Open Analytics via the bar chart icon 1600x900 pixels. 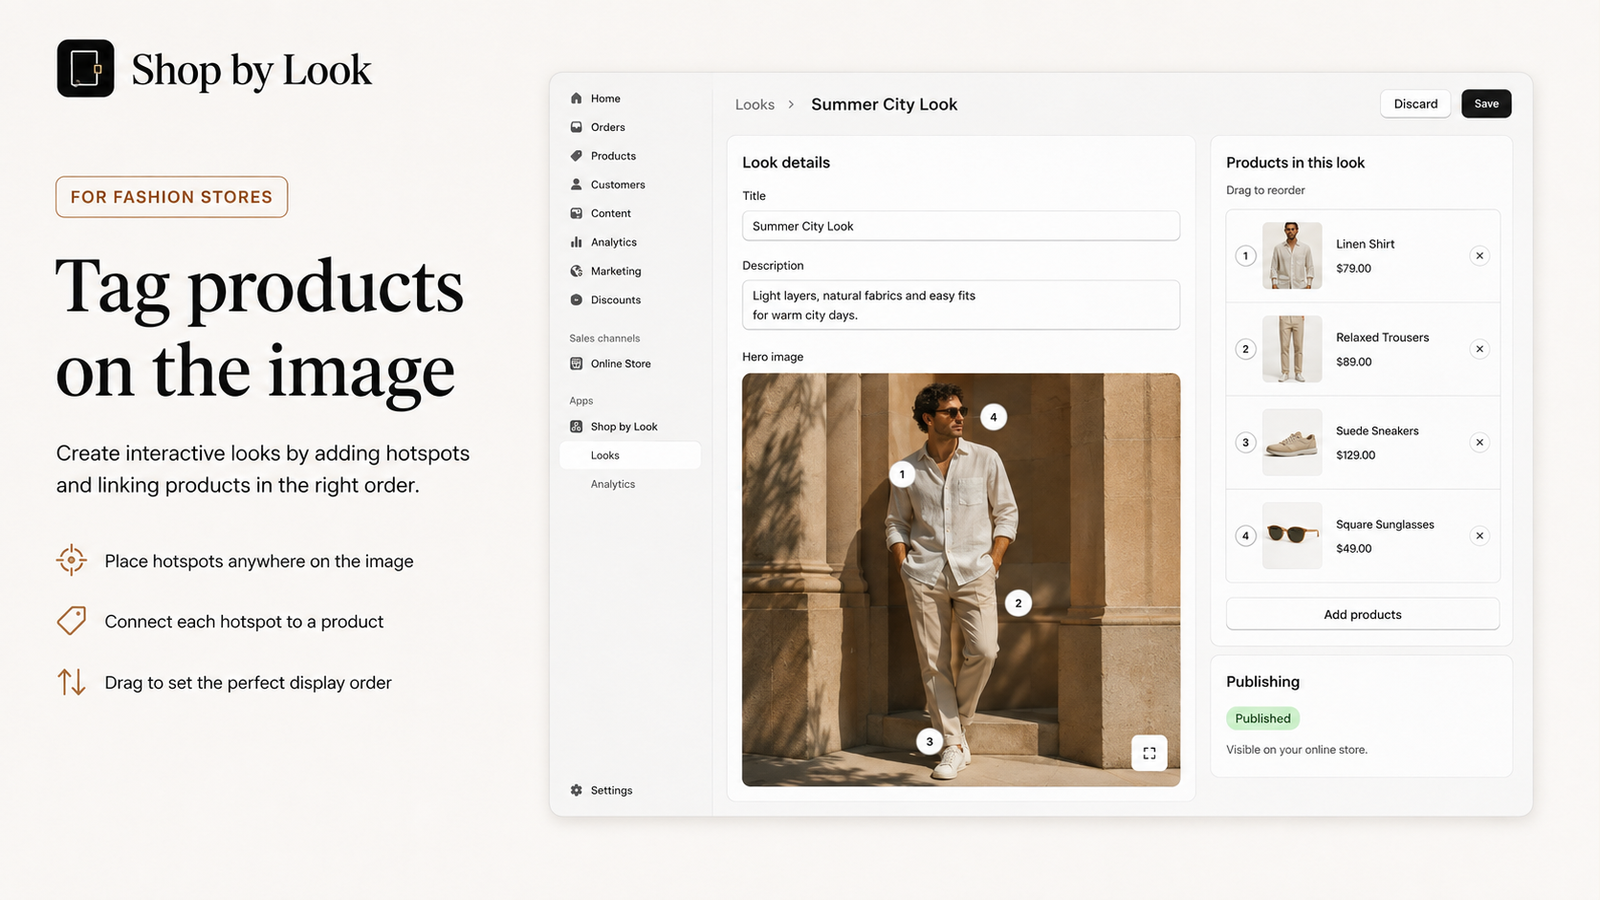pos(576,242)
